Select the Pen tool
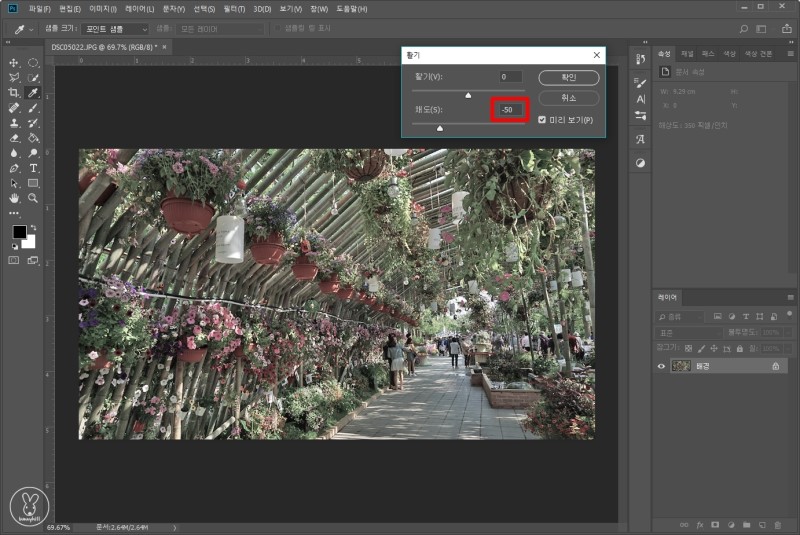This screenshot has height=535, width=800. (x=14, y=168)
